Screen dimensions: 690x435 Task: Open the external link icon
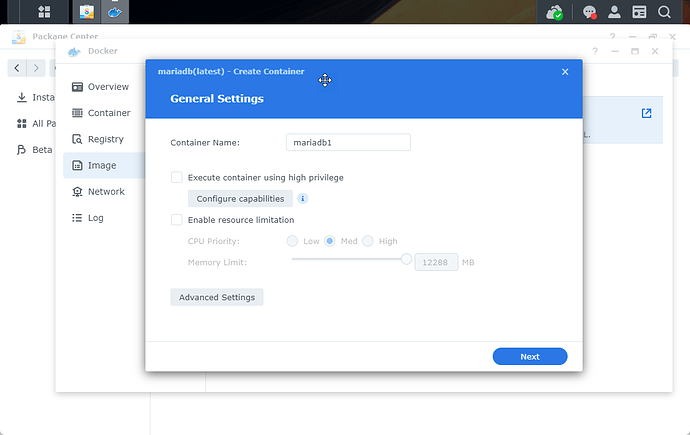(646, 114)
